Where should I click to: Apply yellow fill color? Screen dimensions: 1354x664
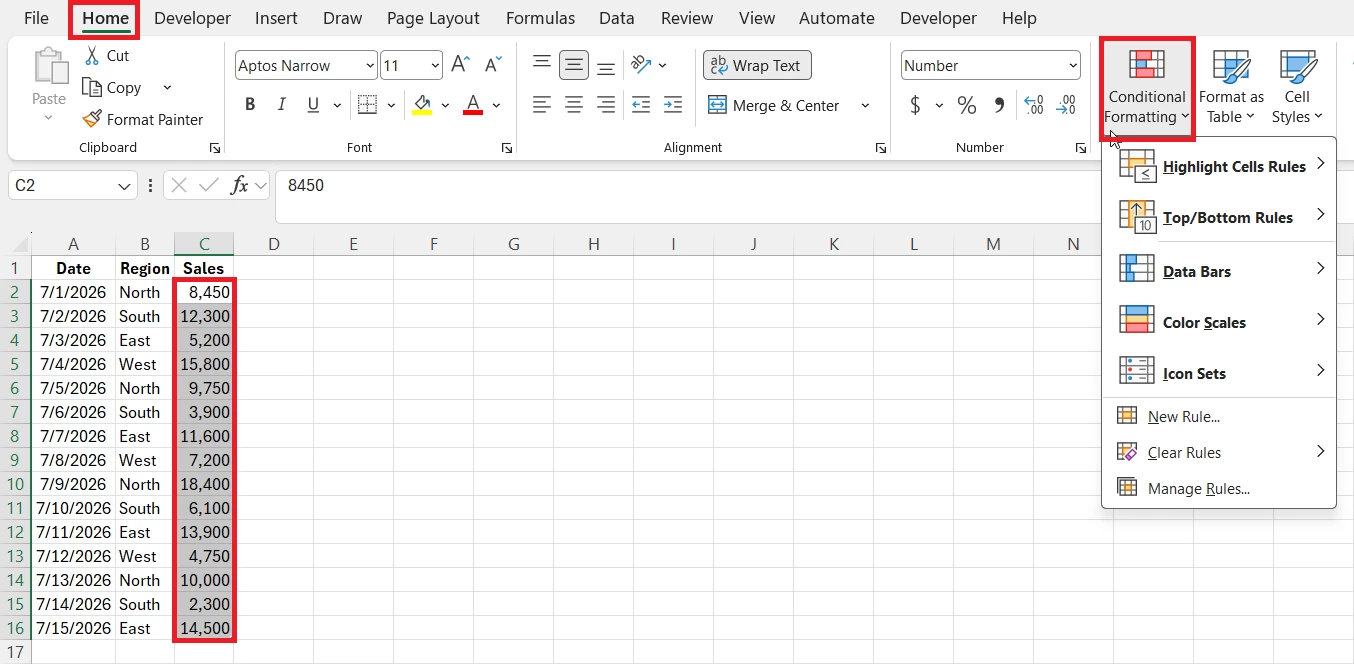click(x=421, y=105)
